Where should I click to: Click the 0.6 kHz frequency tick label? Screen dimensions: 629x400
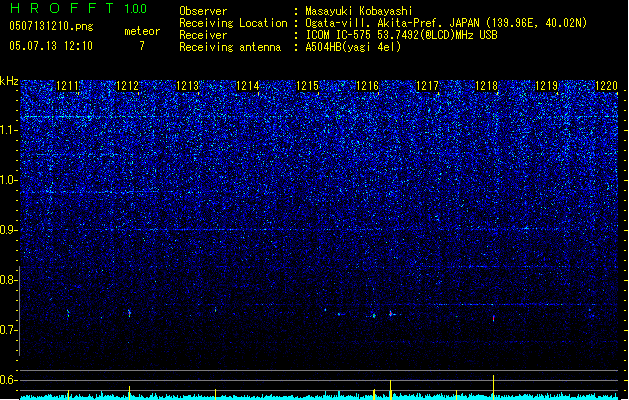click(x=9, y=380)
